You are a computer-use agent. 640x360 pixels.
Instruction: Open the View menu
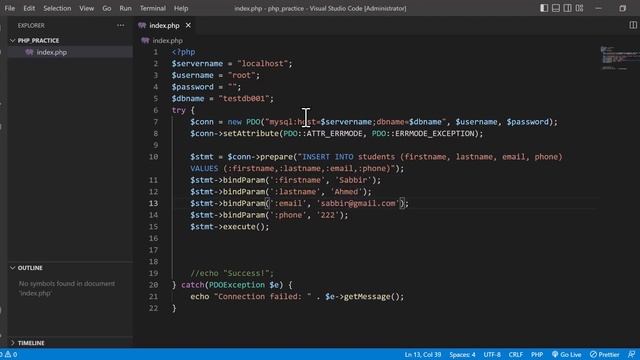click(x=87, y=8)
